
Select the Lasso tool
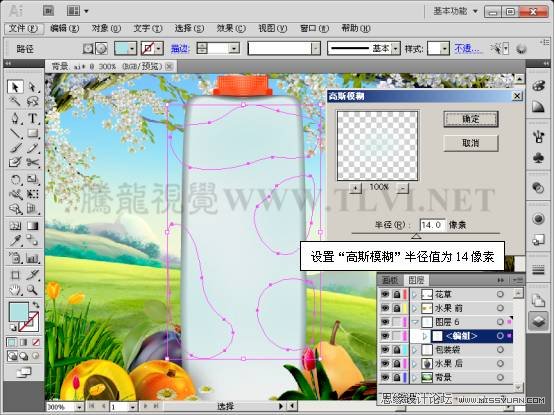32,102
